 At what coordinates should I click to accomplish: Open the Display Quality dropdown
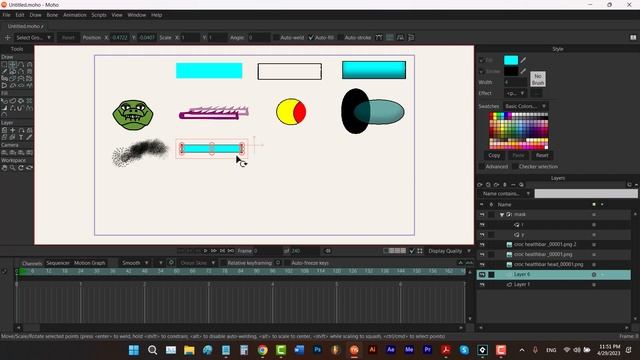(449, 251)
